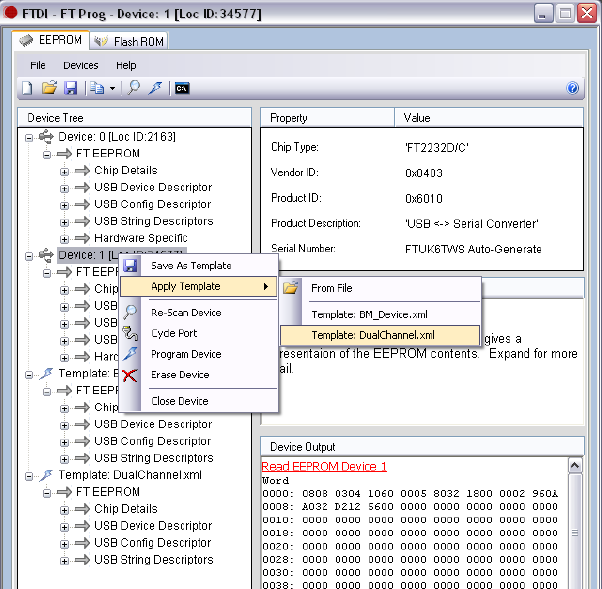The height and width of the screenshot is (589, 602).
Task: Click the Vendor ID value 0x0403
Action: (x=424, y=173)
